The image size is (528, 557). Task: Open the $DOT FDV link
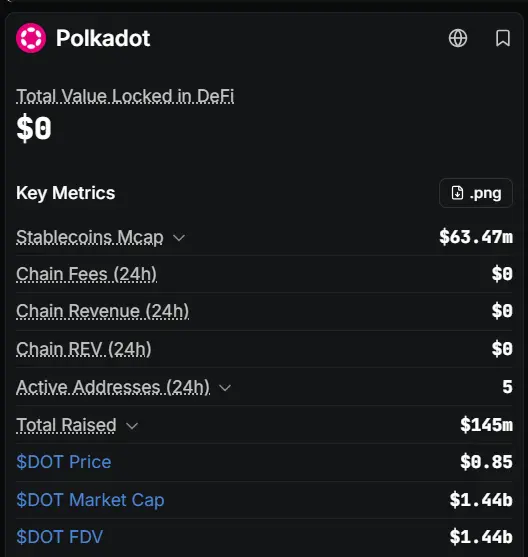click(60, 536)
